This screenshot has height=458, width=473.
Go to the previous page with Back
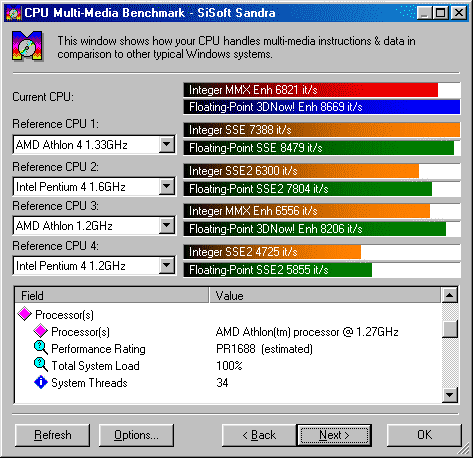tap(259, 435)
